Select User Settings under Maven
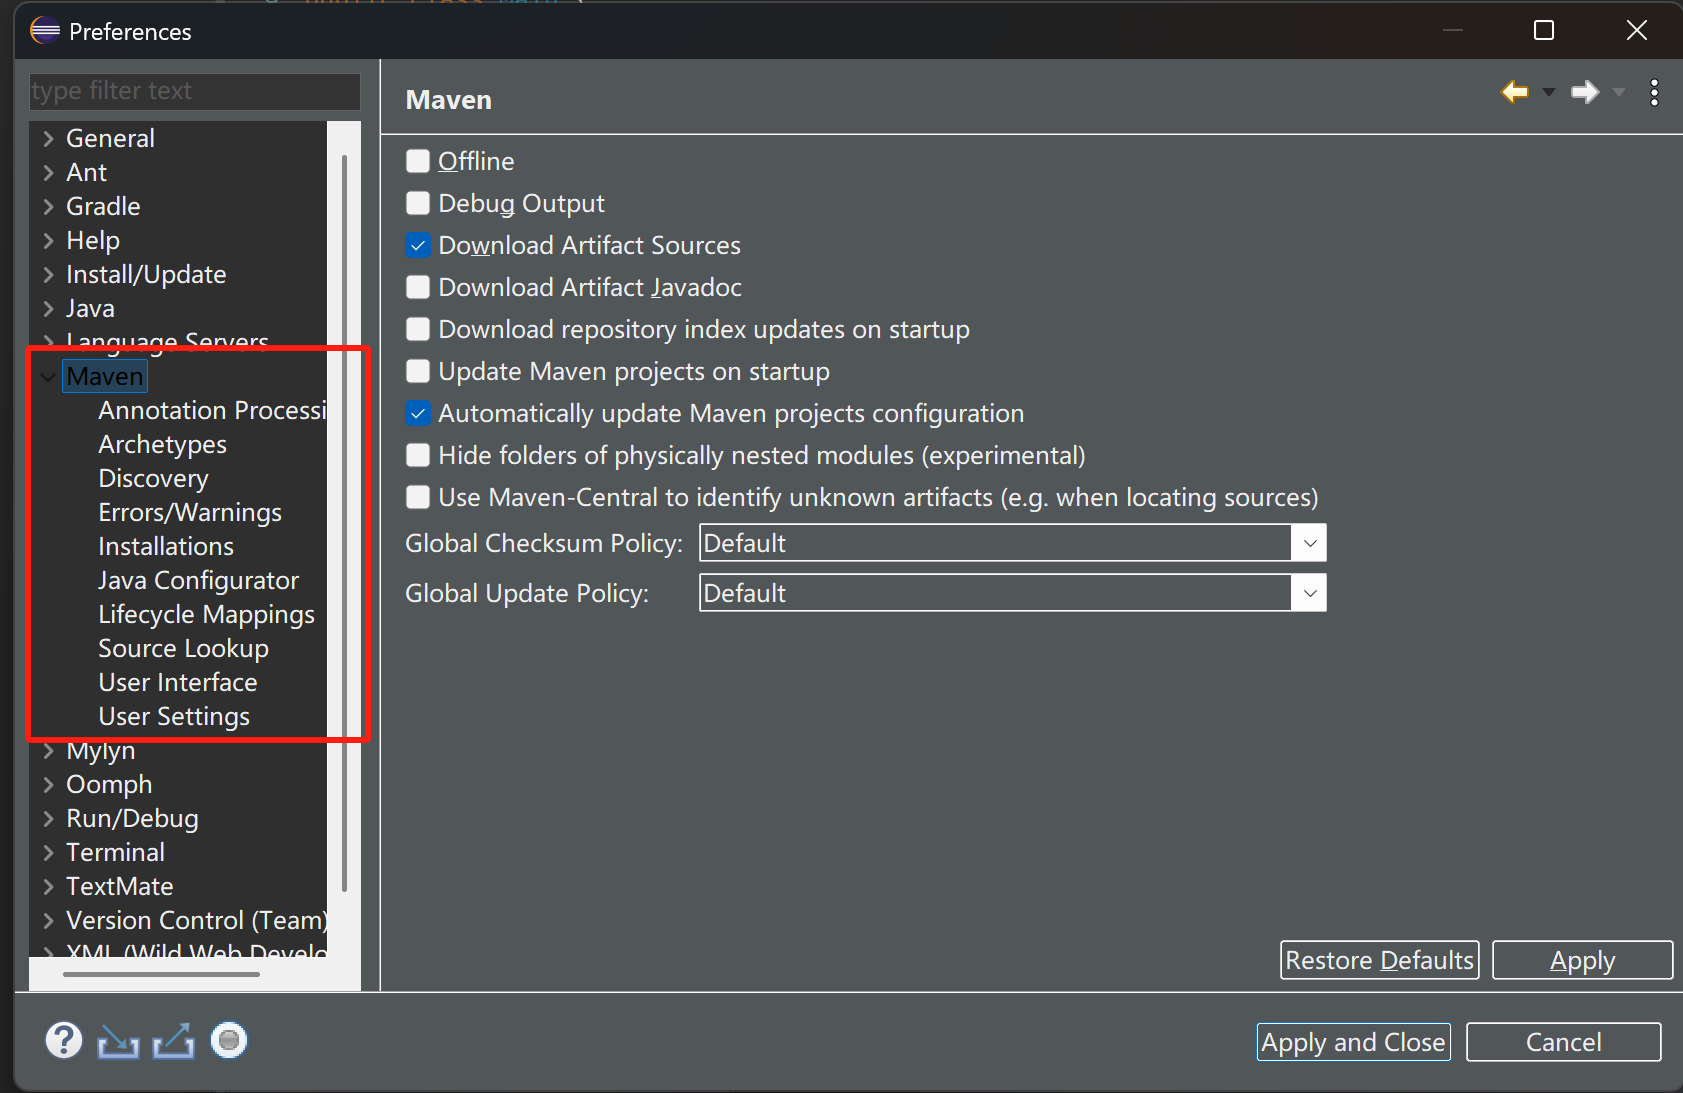The image size is (1683, 1093). coord(174,716)
